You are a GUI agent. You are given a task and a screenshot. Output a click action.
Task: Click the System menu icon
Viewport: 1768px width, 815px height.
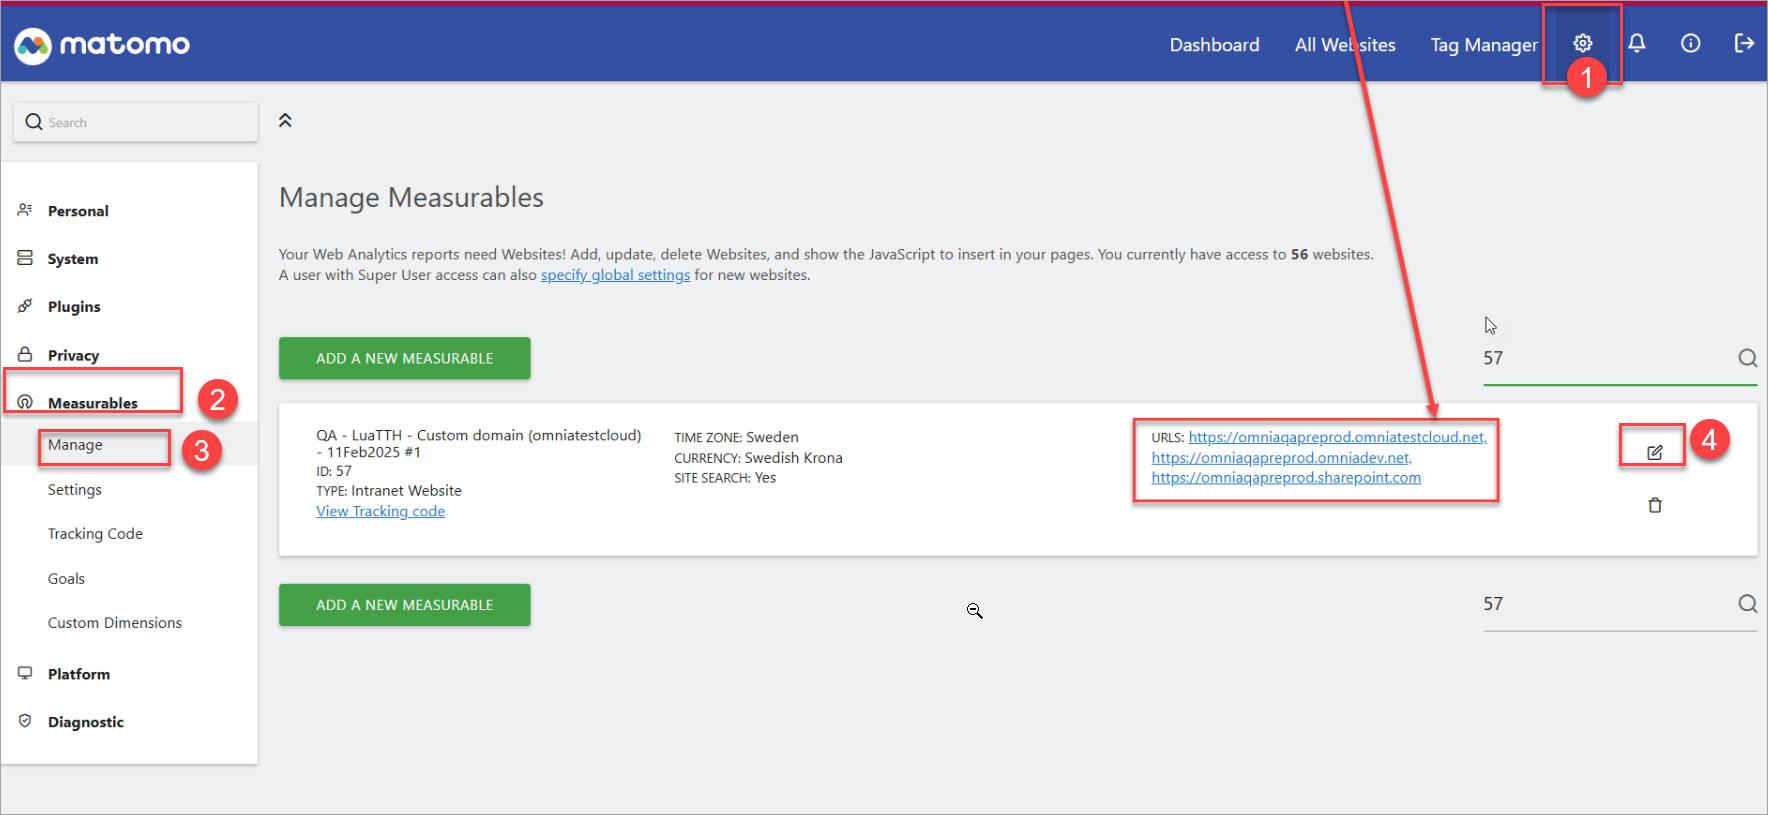tap(25, 258)
